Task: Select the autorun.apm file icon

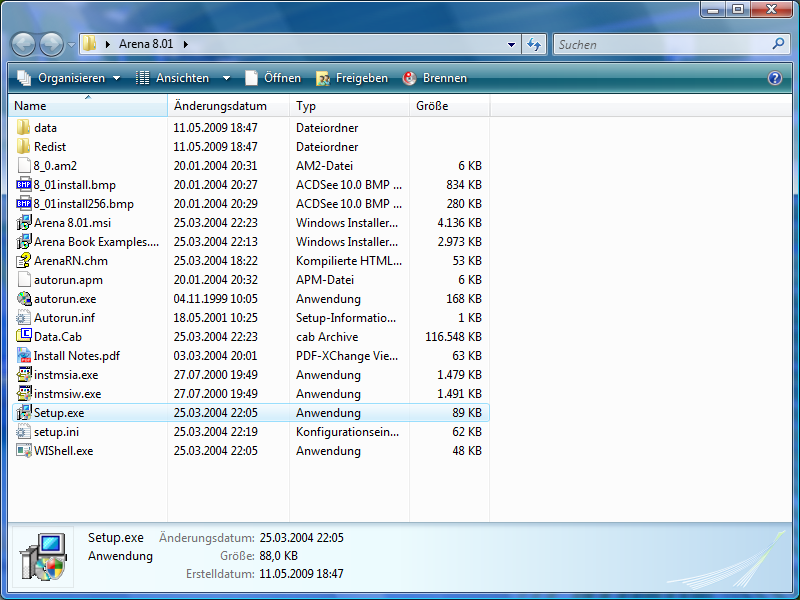Action: [24, 280]
